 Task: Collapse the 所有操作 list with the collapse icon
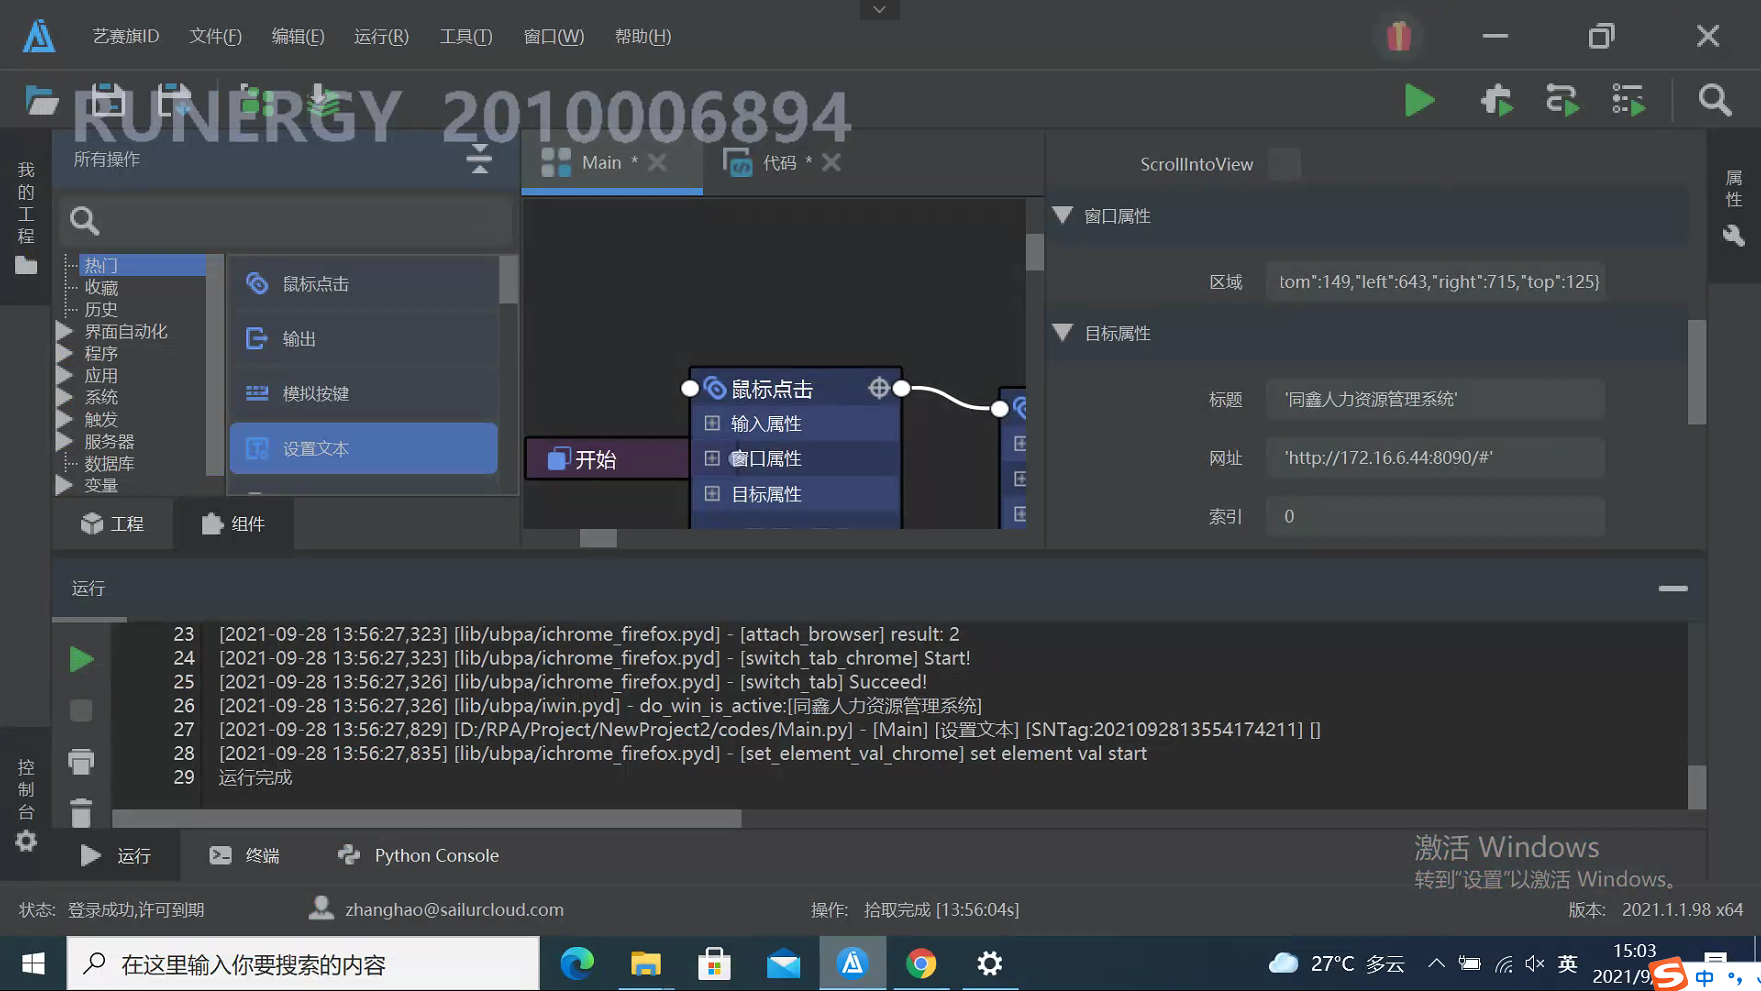[x=479, y=159]
